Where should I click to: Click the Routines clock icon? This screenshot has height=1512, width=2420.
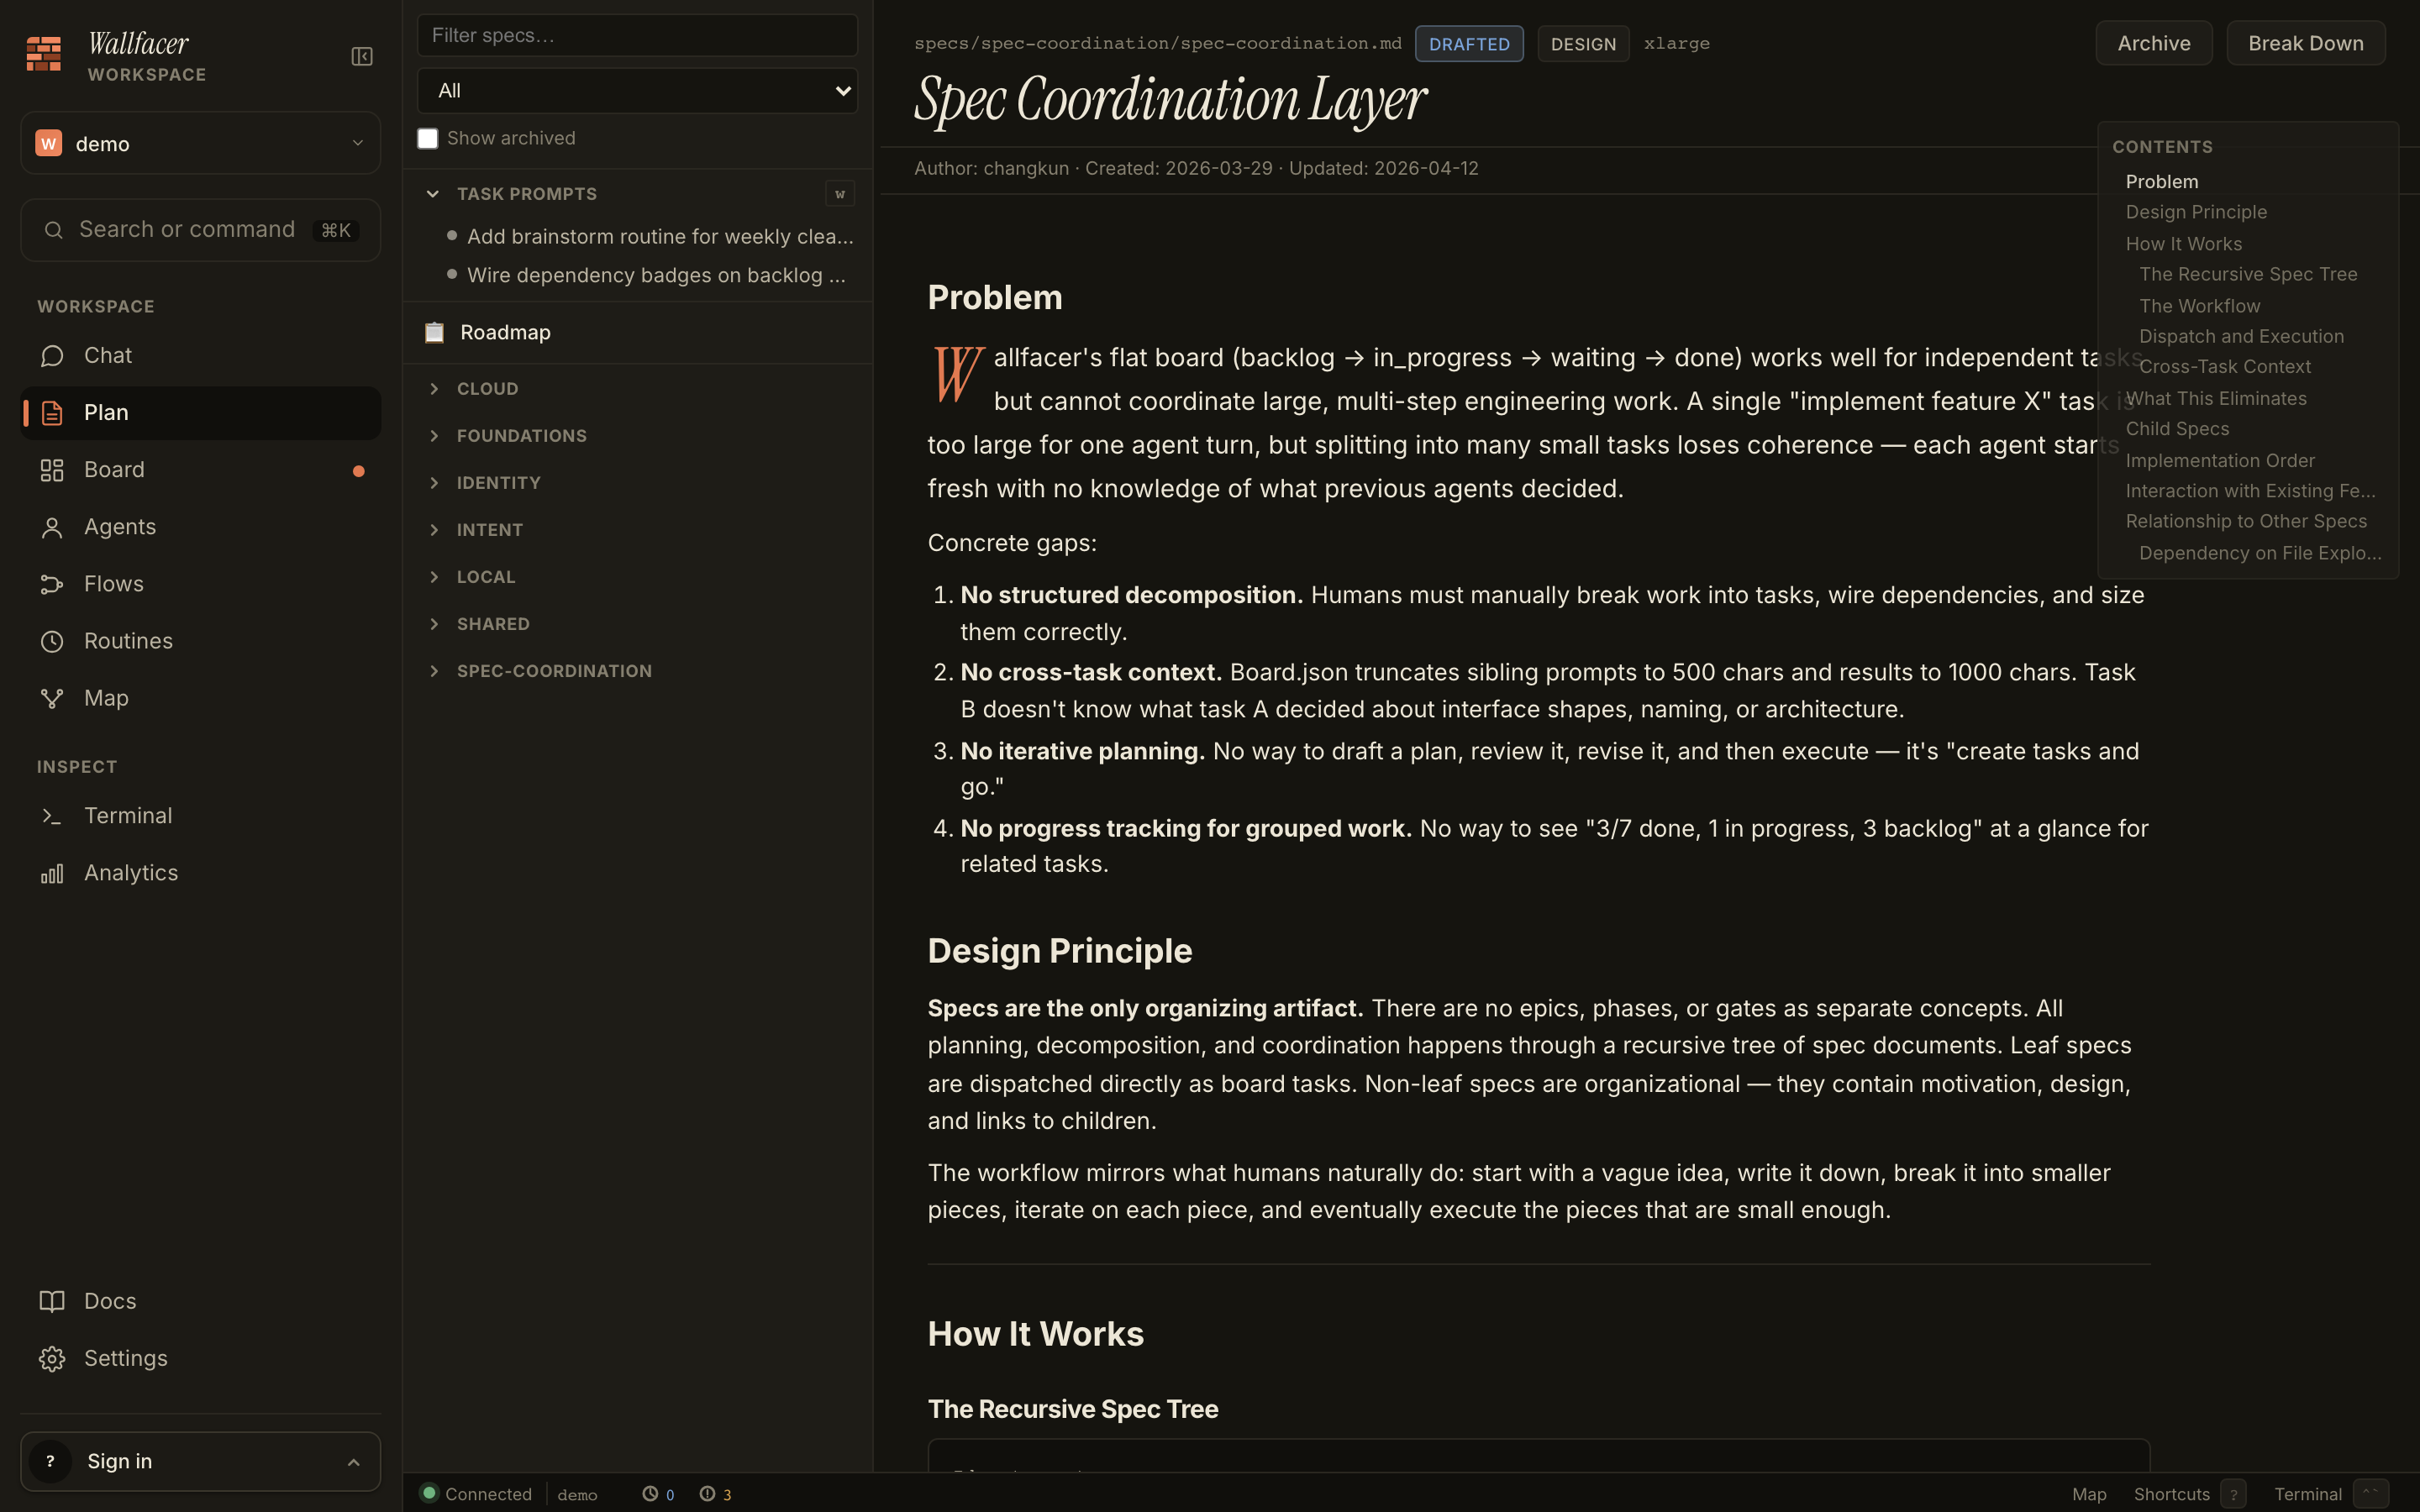[52, 641]
